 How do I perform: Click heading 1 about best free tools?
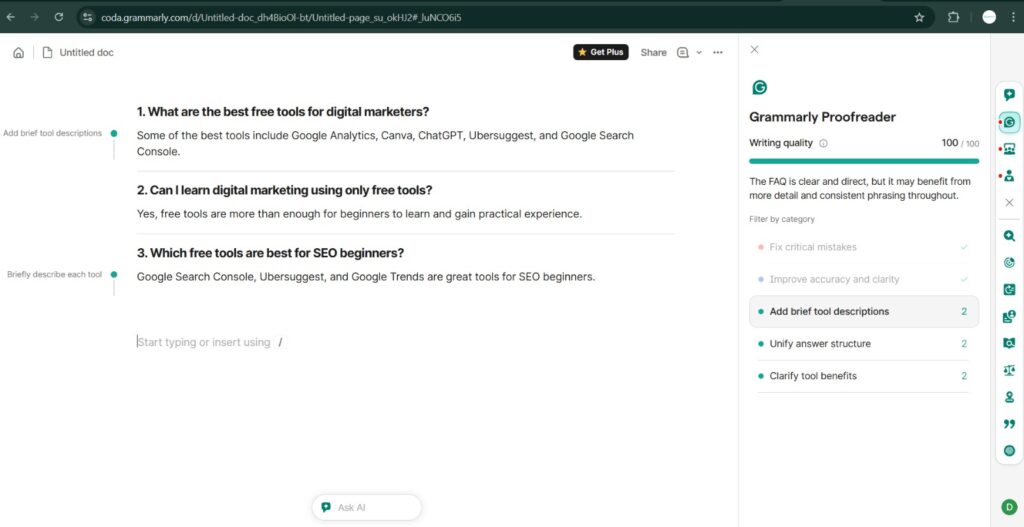tap(283, 112)
